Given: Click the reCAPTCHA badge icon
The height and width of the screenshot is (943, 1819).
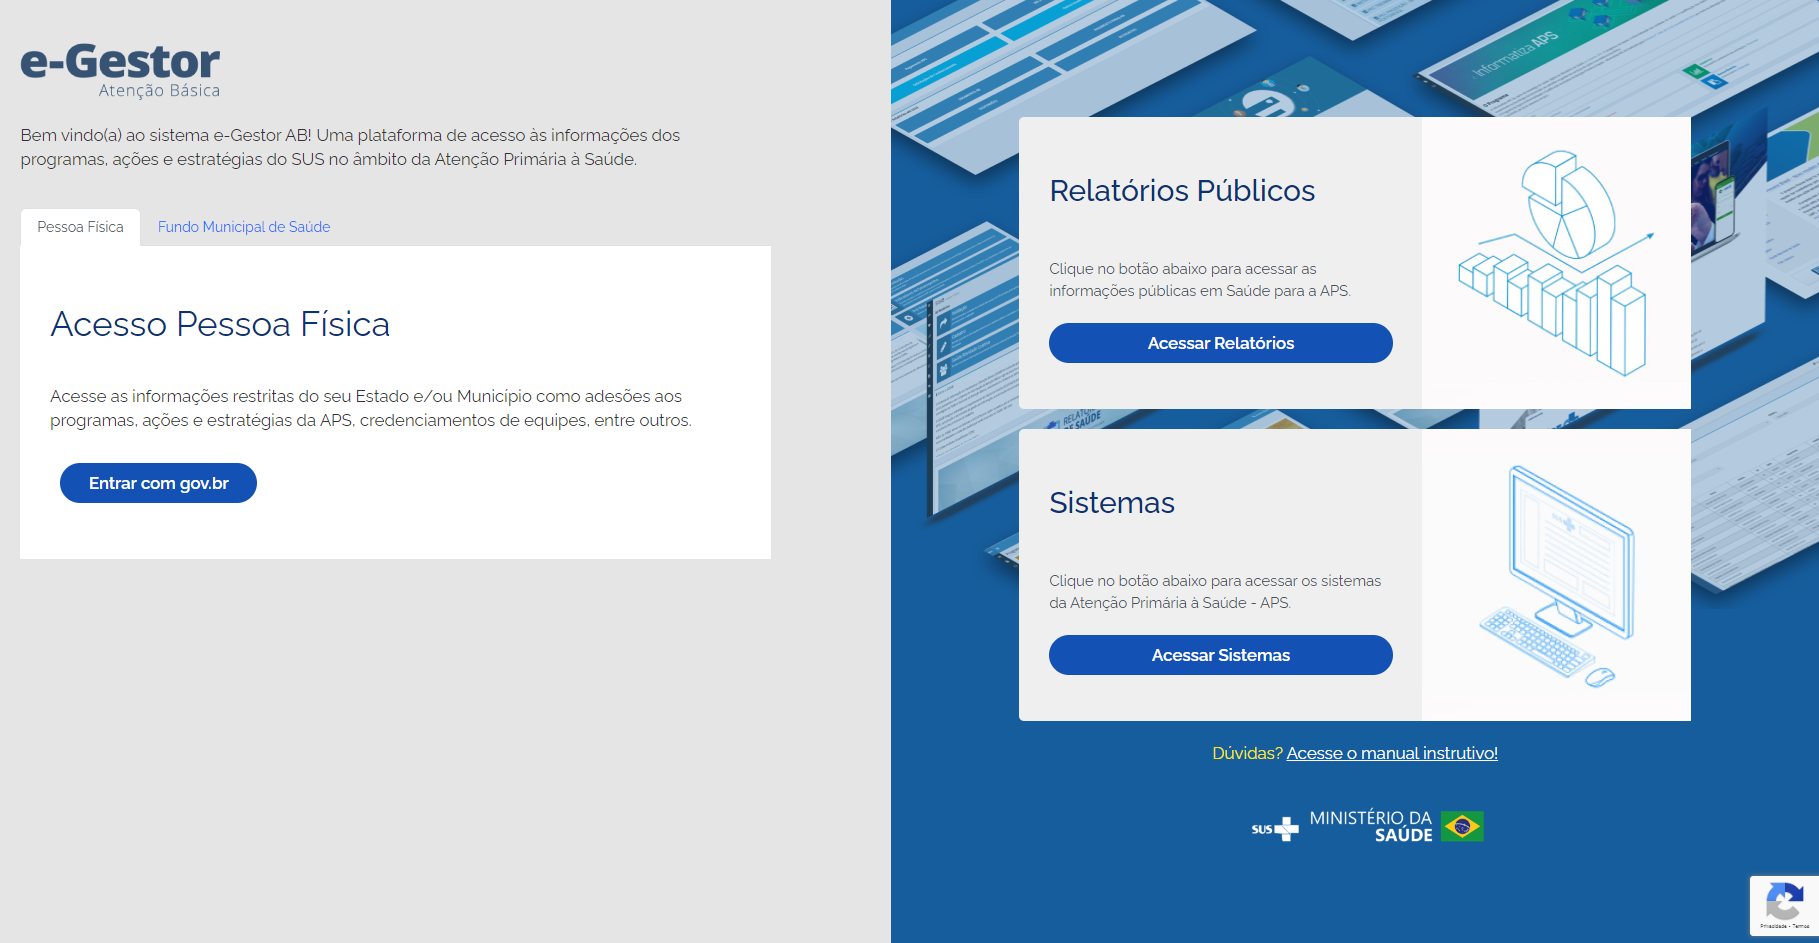Looking at the screenshot, I should pyautogui.click(x=1785, y=900).
